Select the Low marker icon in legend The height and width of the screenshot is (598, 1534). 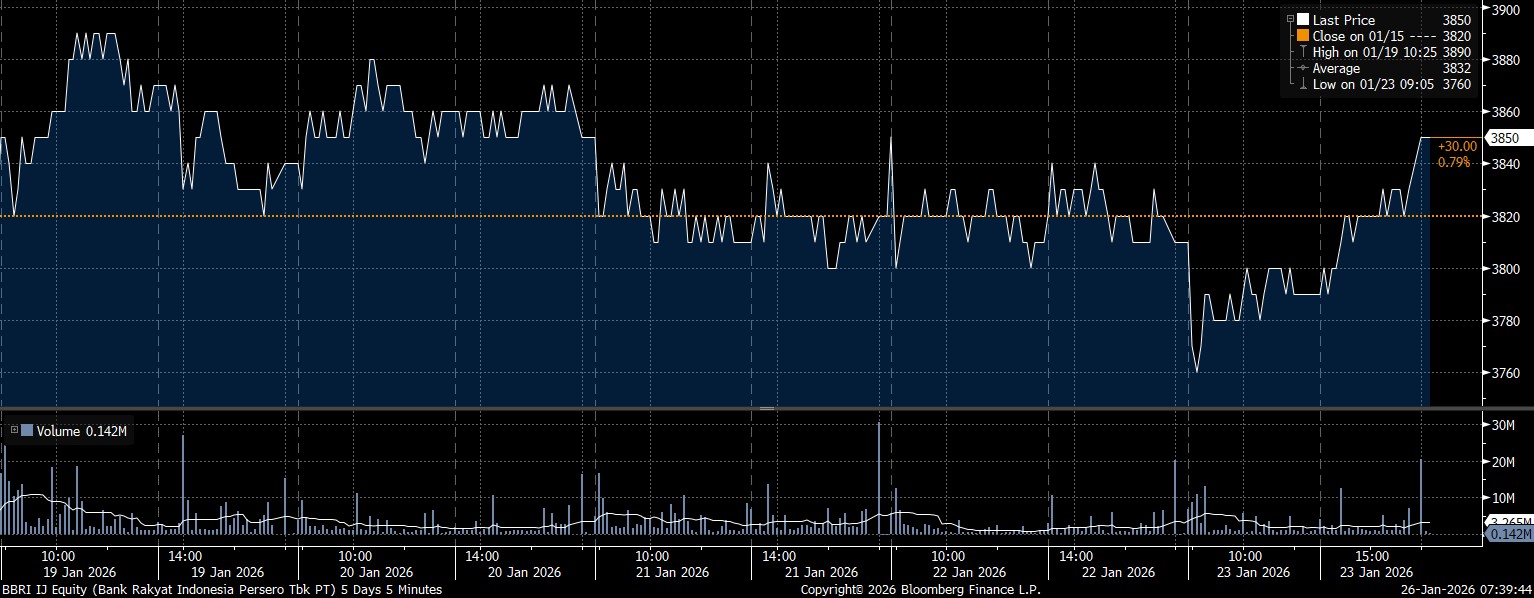[x=1302, y=85]
